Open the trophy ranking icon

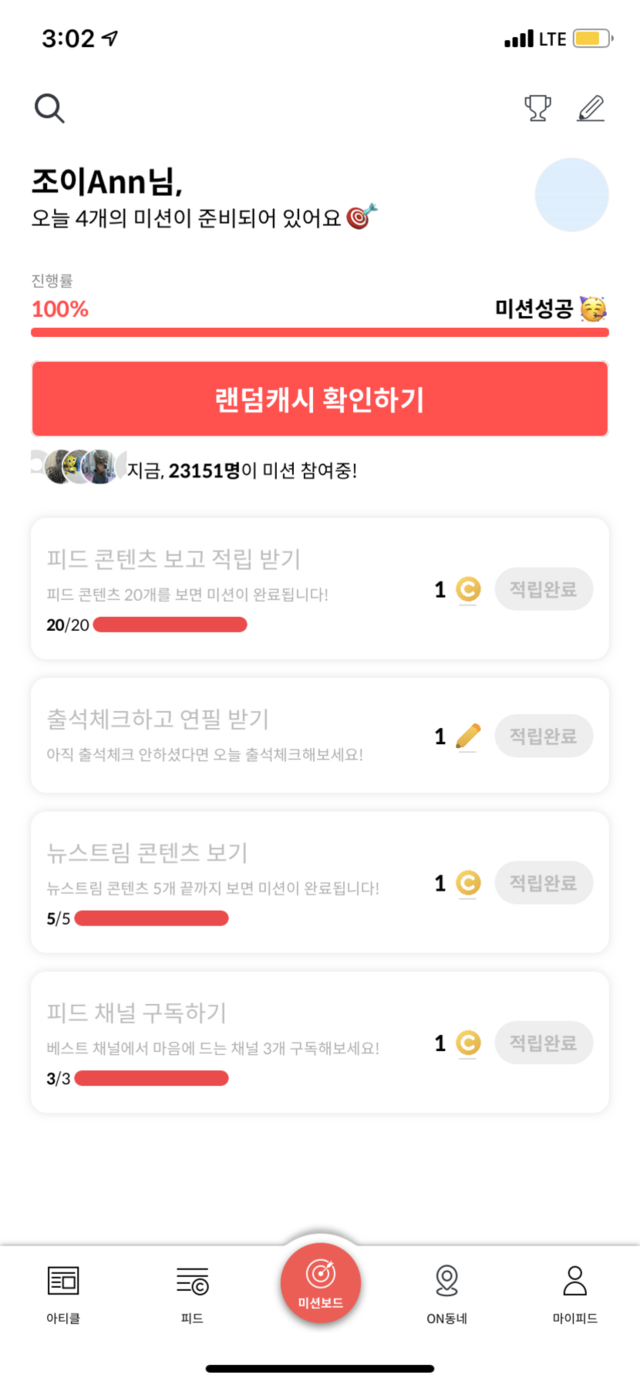(x=538, y=108)
